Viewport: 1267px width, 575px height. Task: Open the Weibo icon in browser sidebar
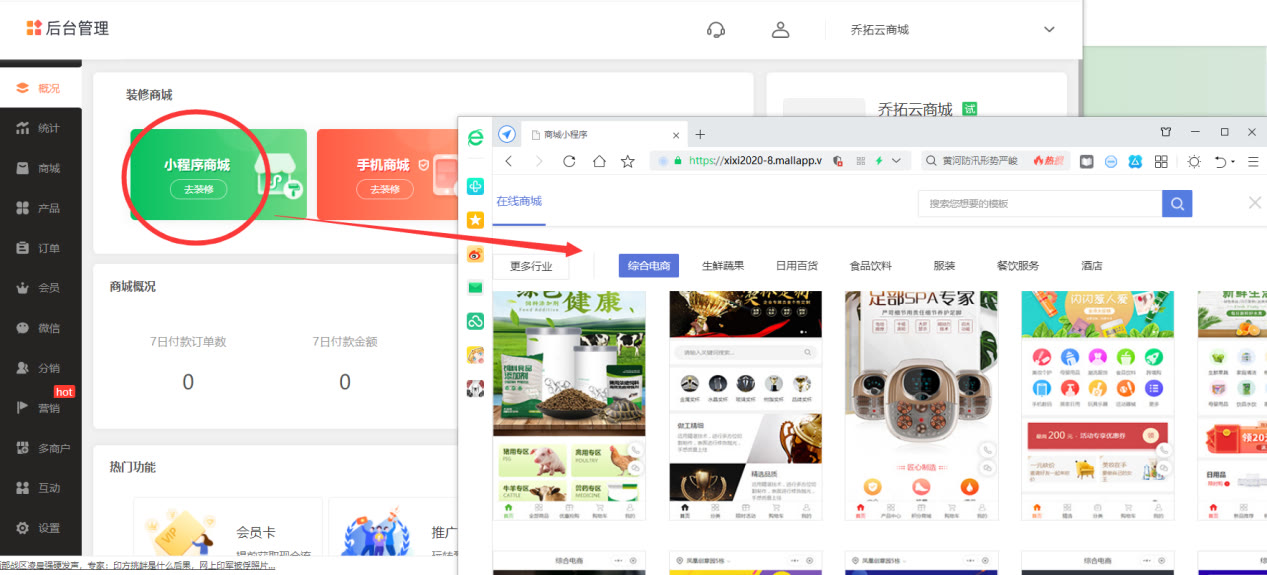tap(476, 254)
